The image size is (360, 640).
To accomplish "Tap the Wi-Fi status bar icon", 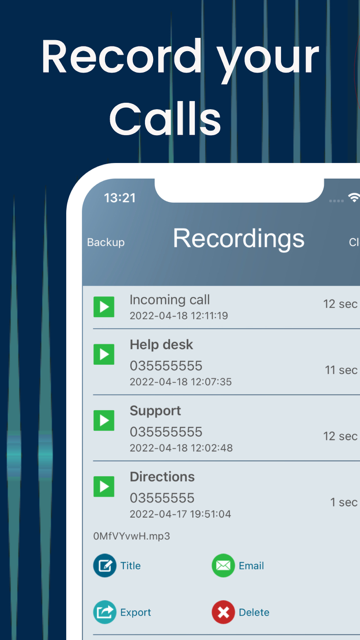I will click(x=353, y=198).
